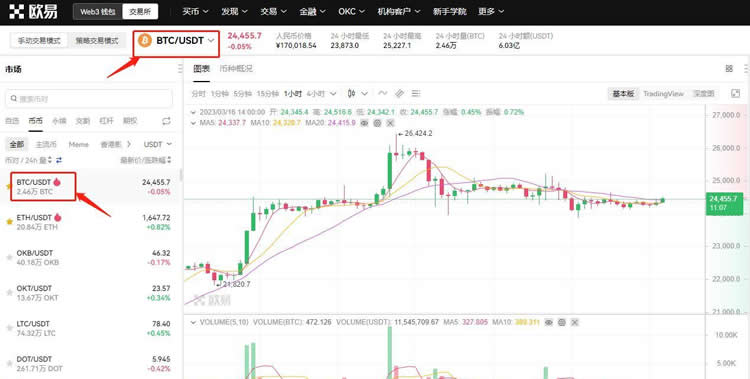The image size is (750, 379).
Task: Switch to the 币种概况 tab
Action: 236,68
